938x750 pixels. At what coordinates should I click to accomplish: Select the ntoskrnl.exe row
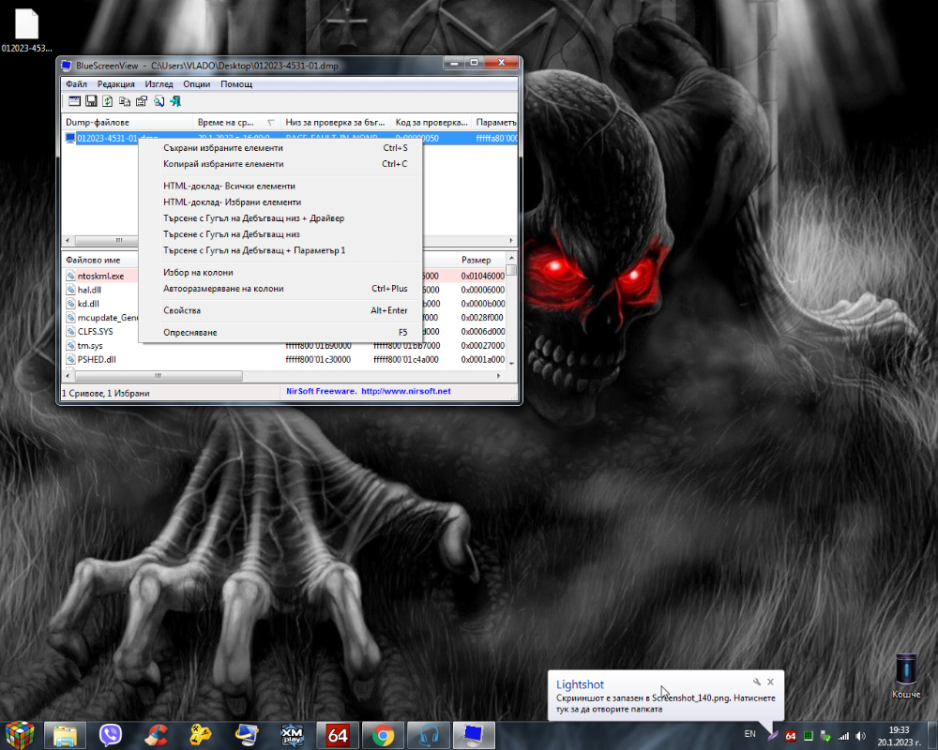(100, 276)
